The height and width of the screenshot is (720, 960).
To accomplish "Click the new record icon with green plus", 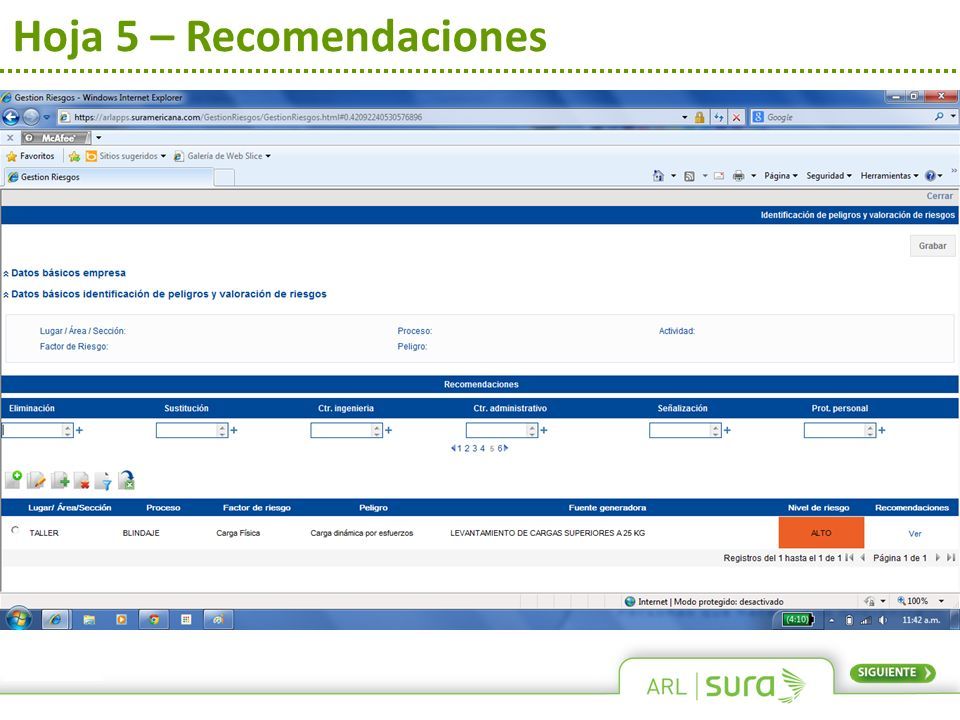I will 13,479.
